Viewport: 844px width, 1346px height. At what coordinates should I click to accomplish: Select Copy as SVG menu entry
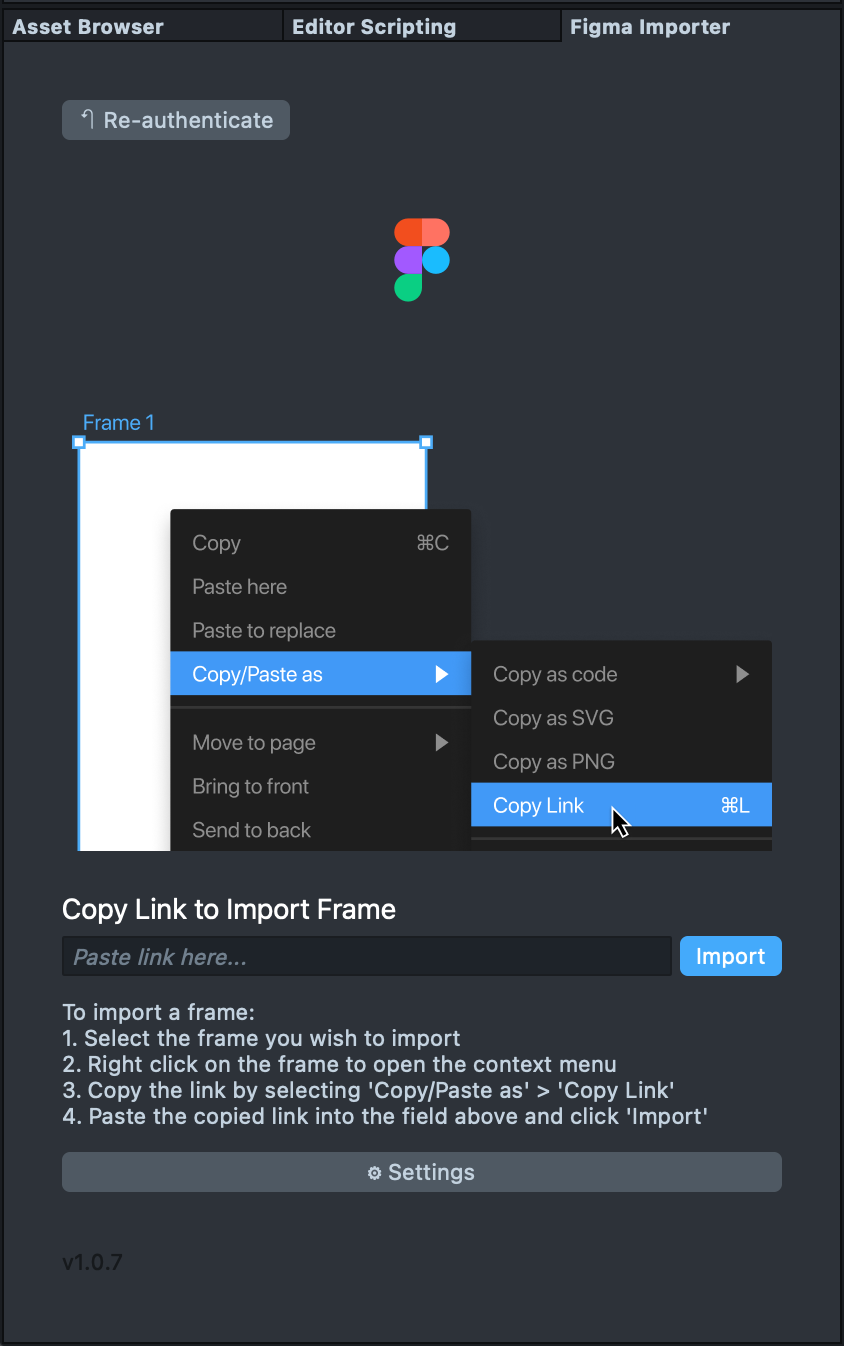[x=553, y=718]
